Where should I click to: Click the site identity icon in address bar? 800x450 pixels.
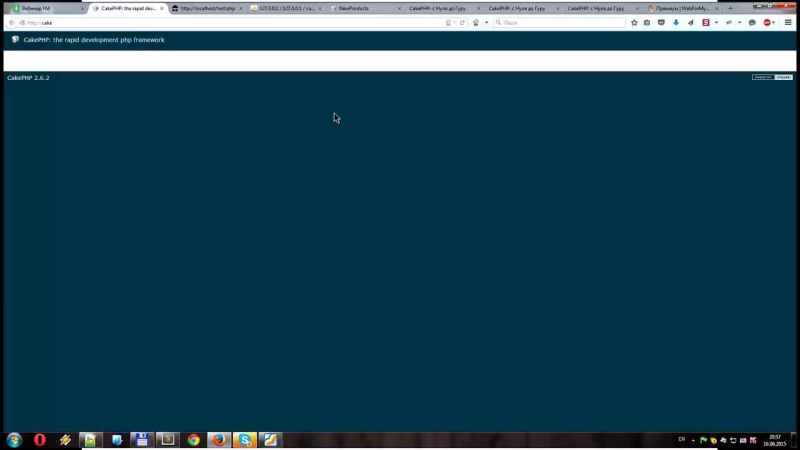[x=22, y=23]
